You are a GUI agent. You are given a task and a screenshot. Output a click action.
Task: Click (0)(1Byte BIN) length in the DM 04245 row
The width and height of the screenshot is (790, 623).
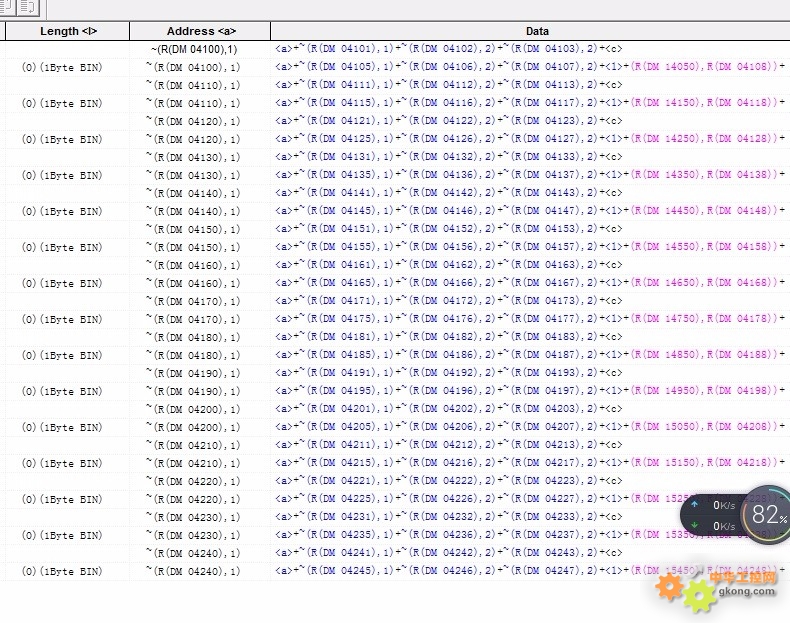tap(62, 572)
